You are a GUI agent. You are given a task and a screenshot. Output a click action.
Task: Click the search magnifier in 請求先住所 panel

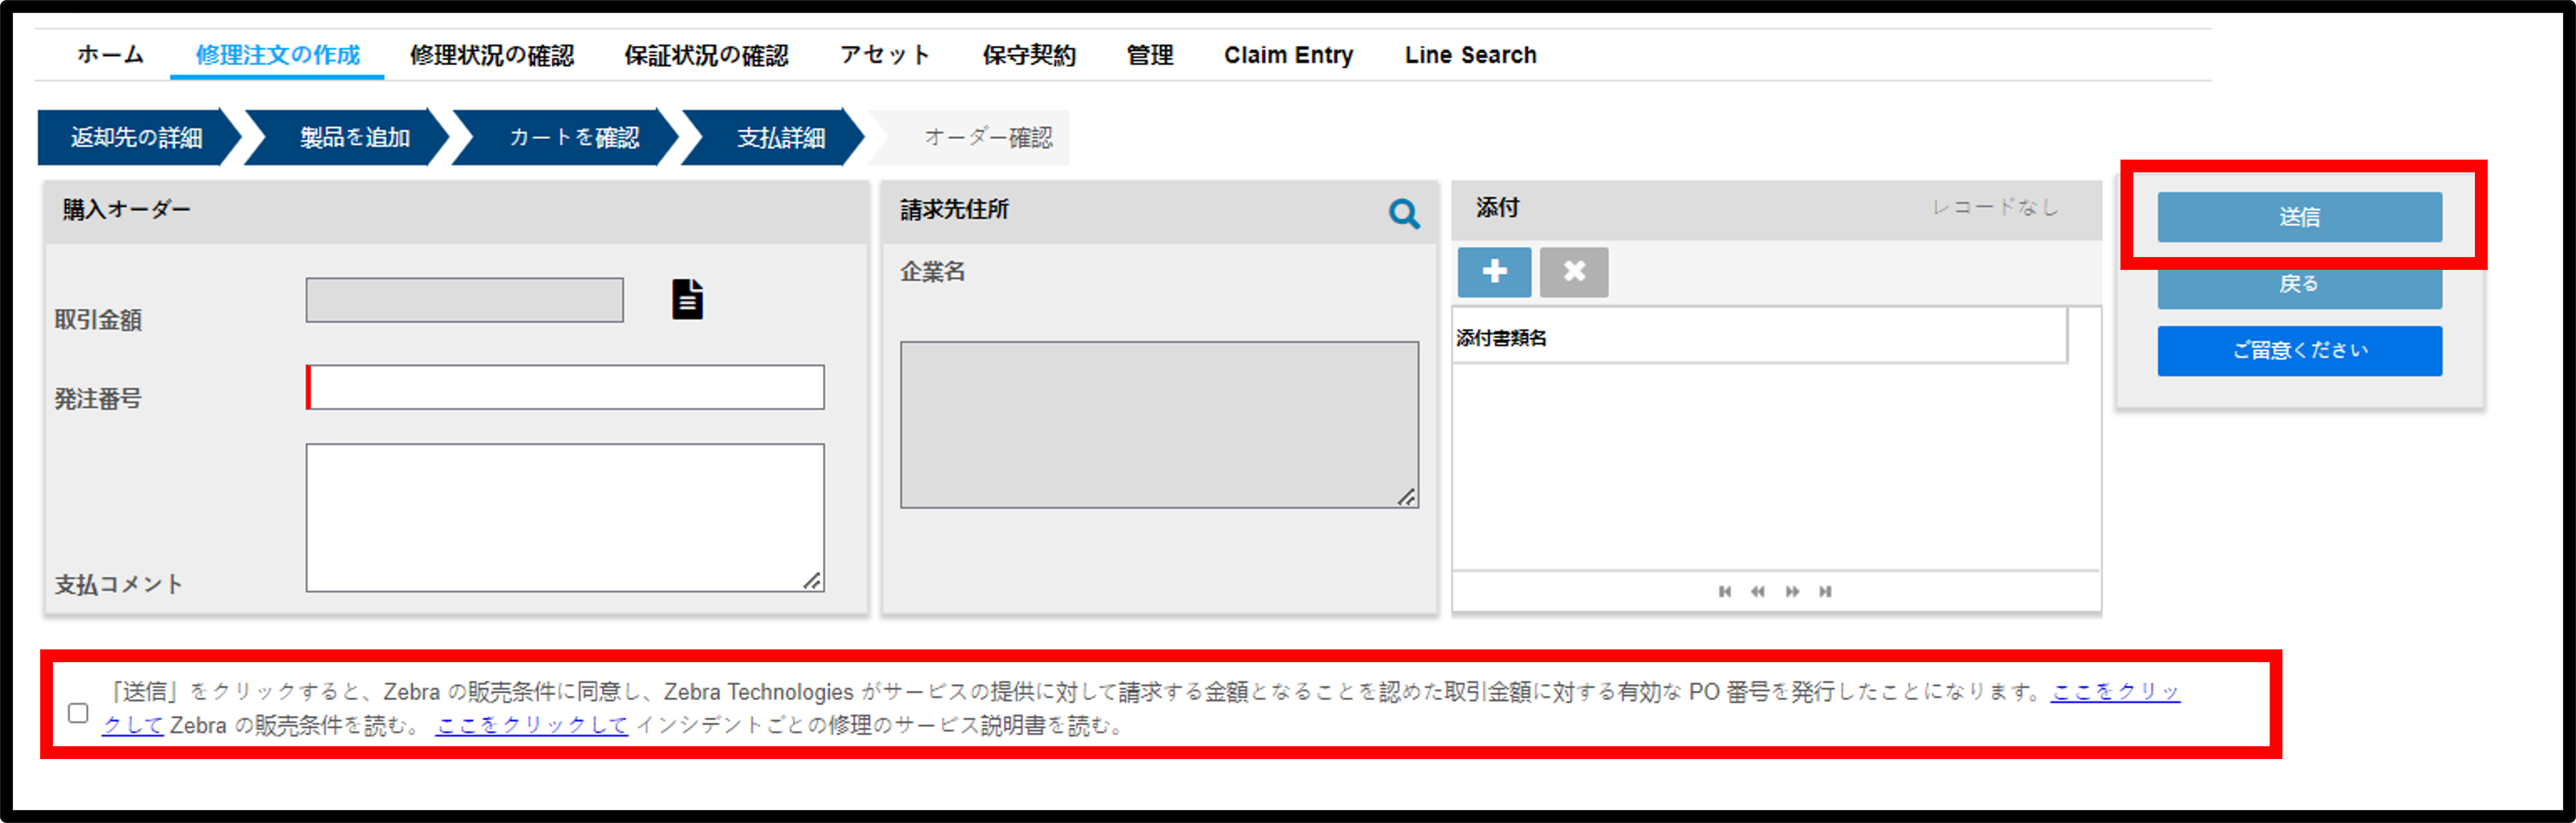pos(1404,213)
